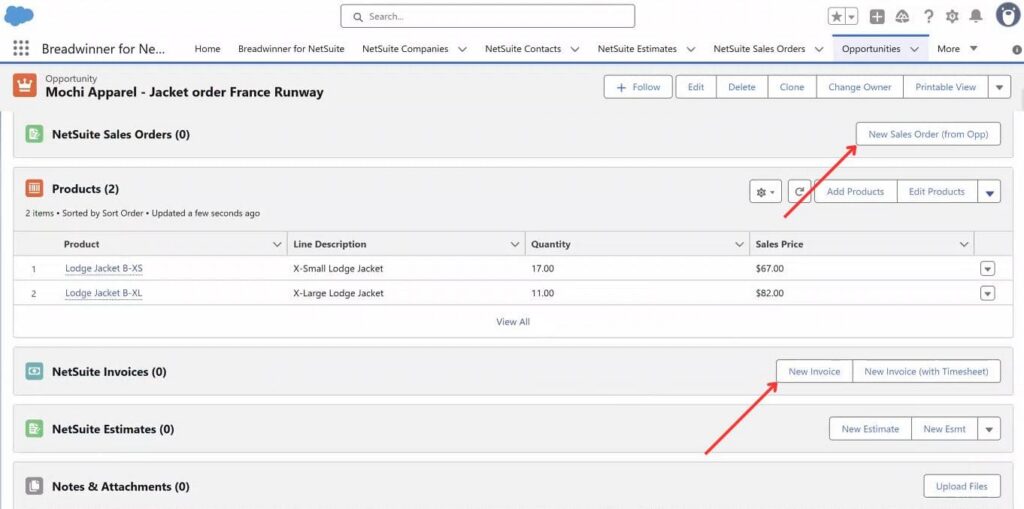This screenshot has width=1024, height=509.
Task: Follow this opportunity
Action: (638, 87)
